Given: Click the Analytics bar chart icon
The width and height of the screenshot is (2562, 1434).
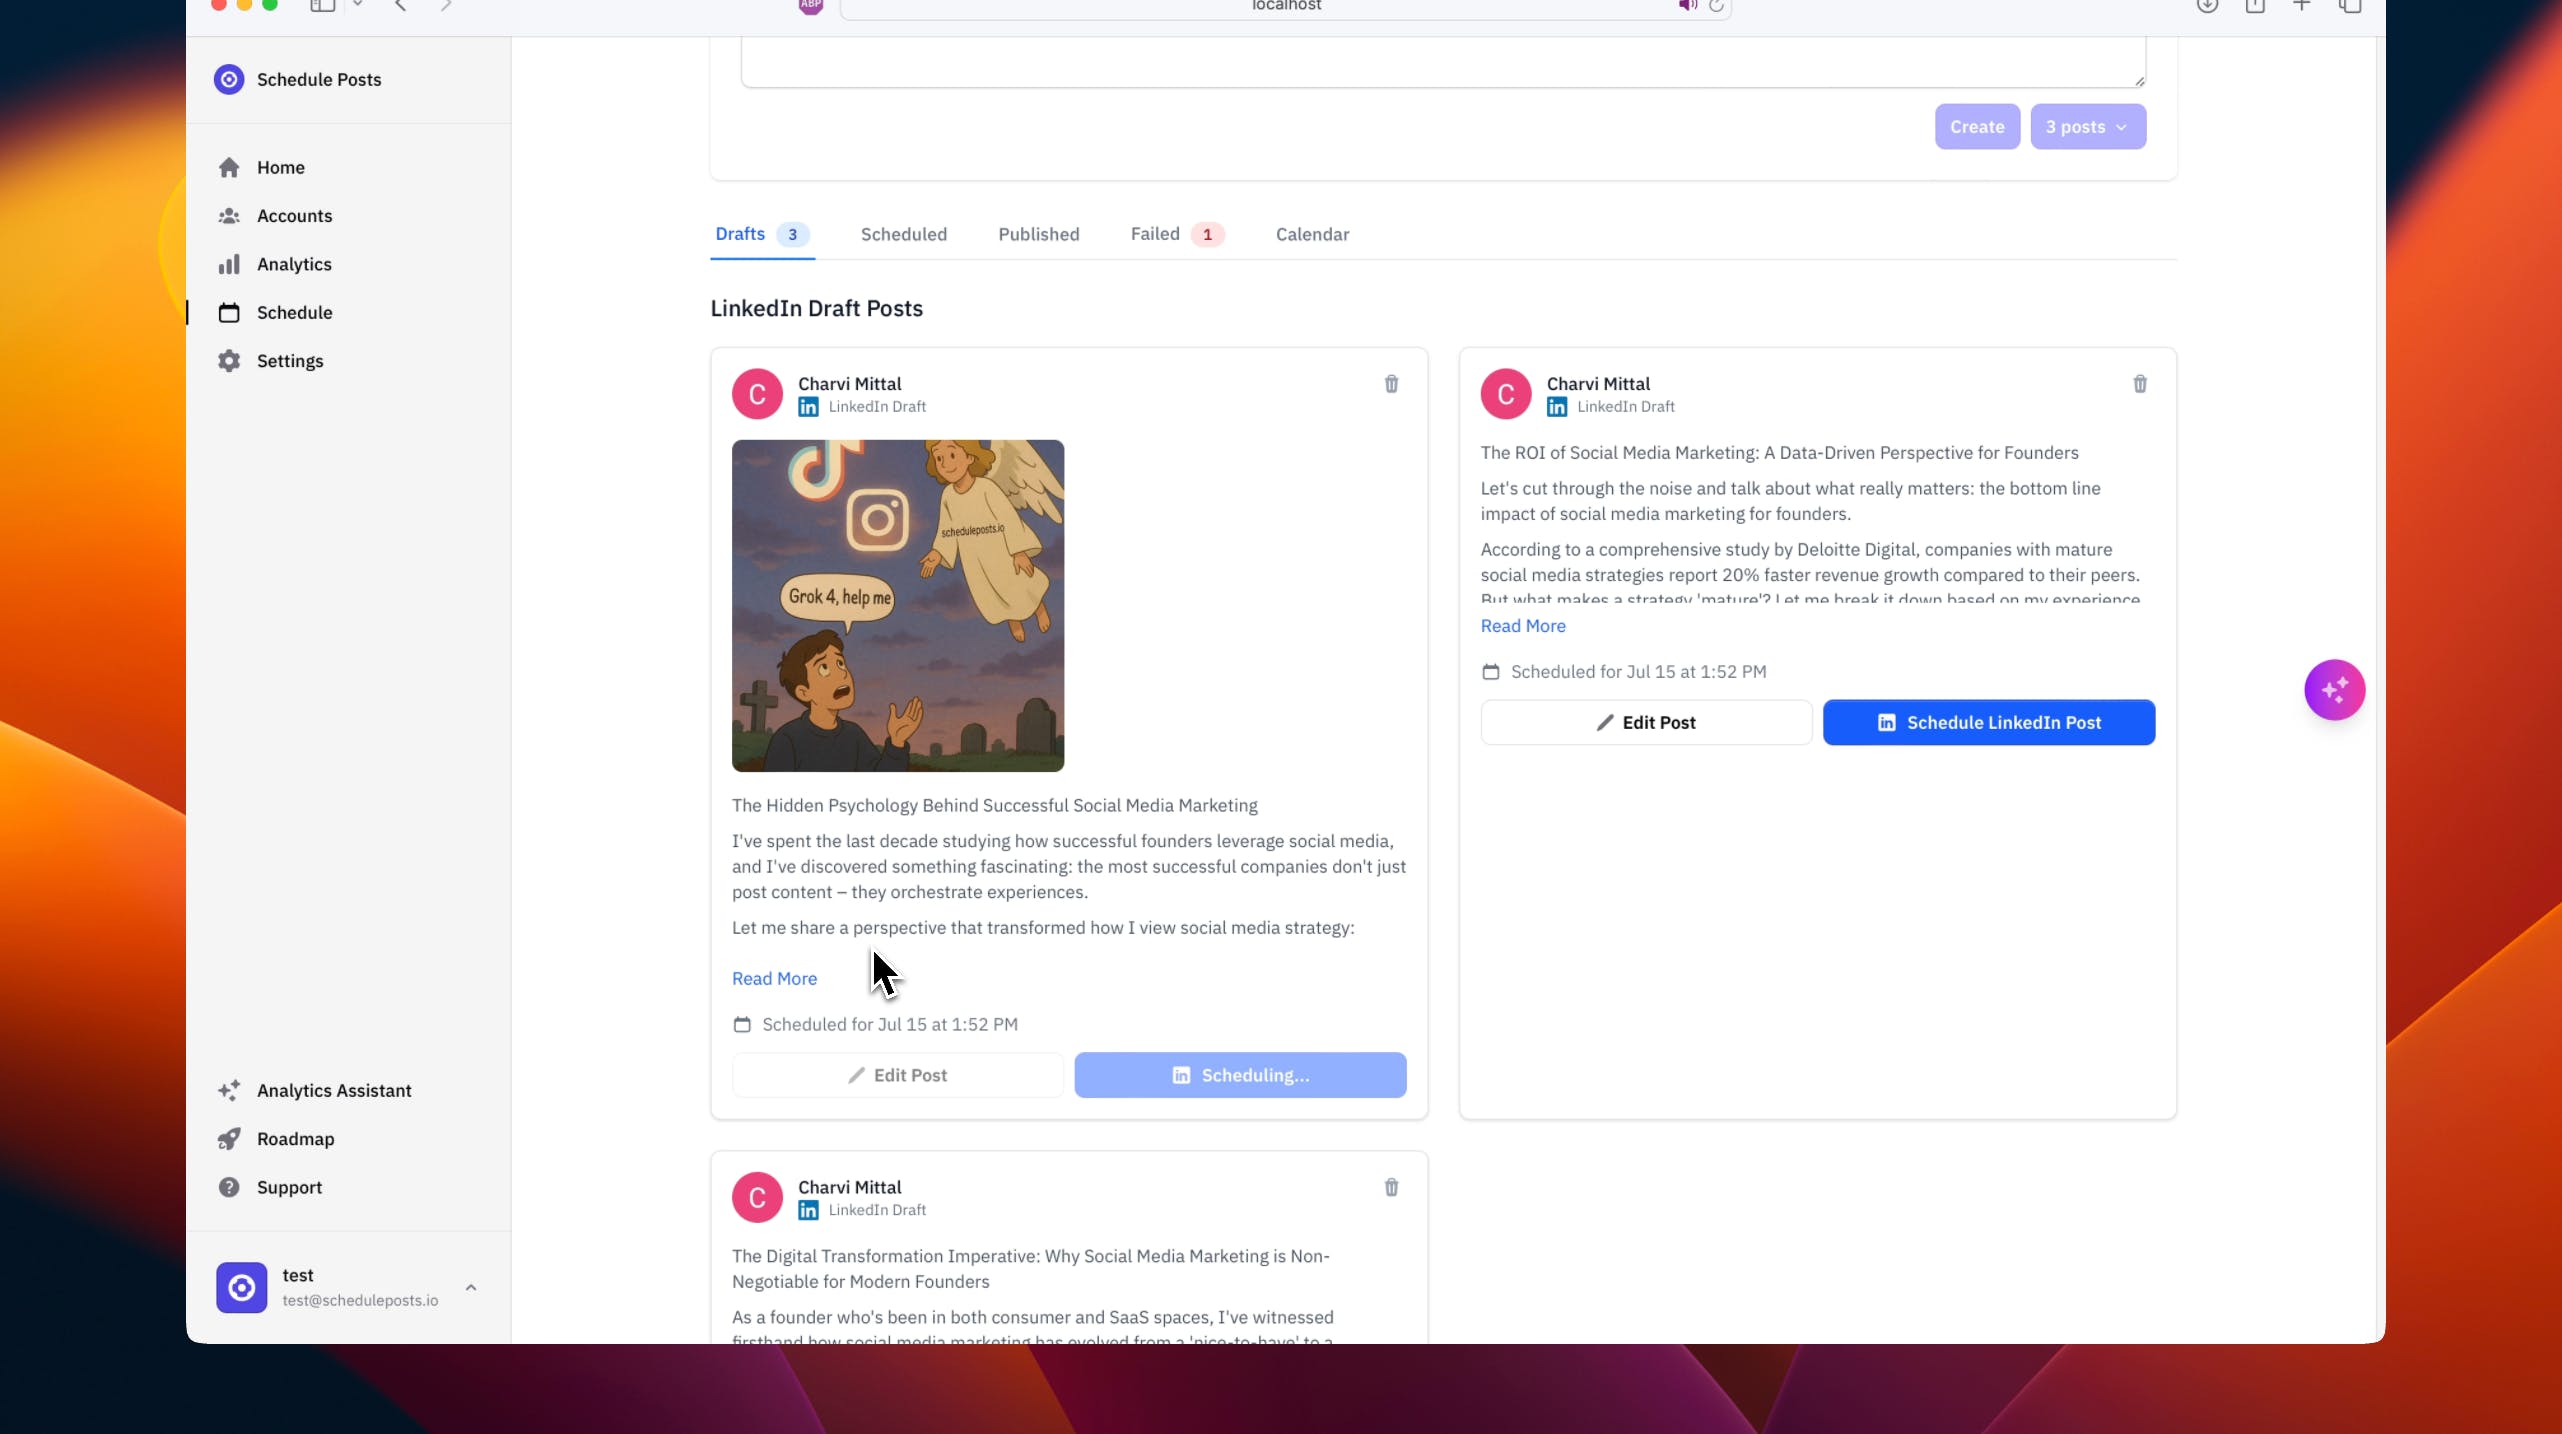Looking at the screenshot, I should (229, 264).
